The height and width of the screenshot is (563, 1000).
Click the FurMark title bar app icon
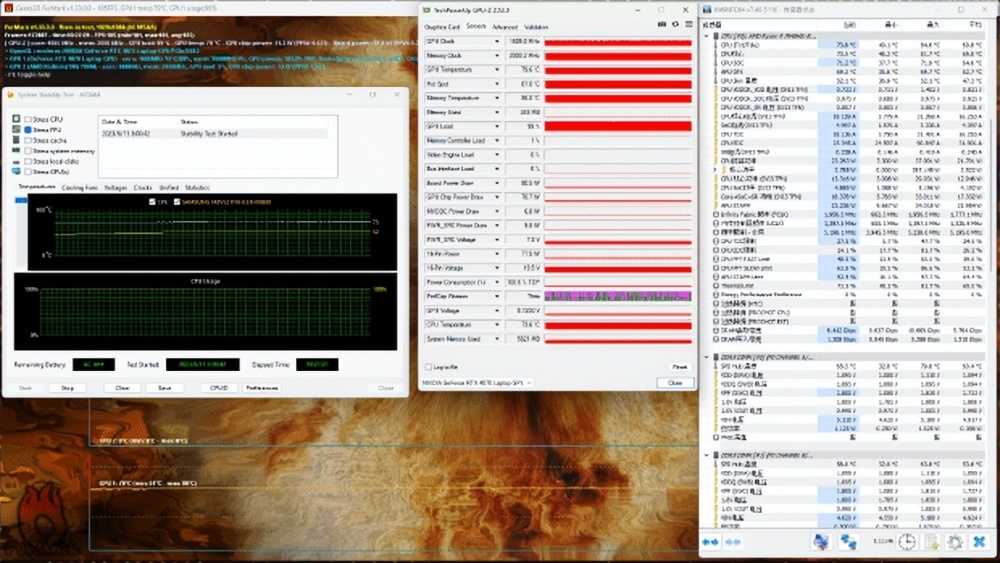pos(8,8)
